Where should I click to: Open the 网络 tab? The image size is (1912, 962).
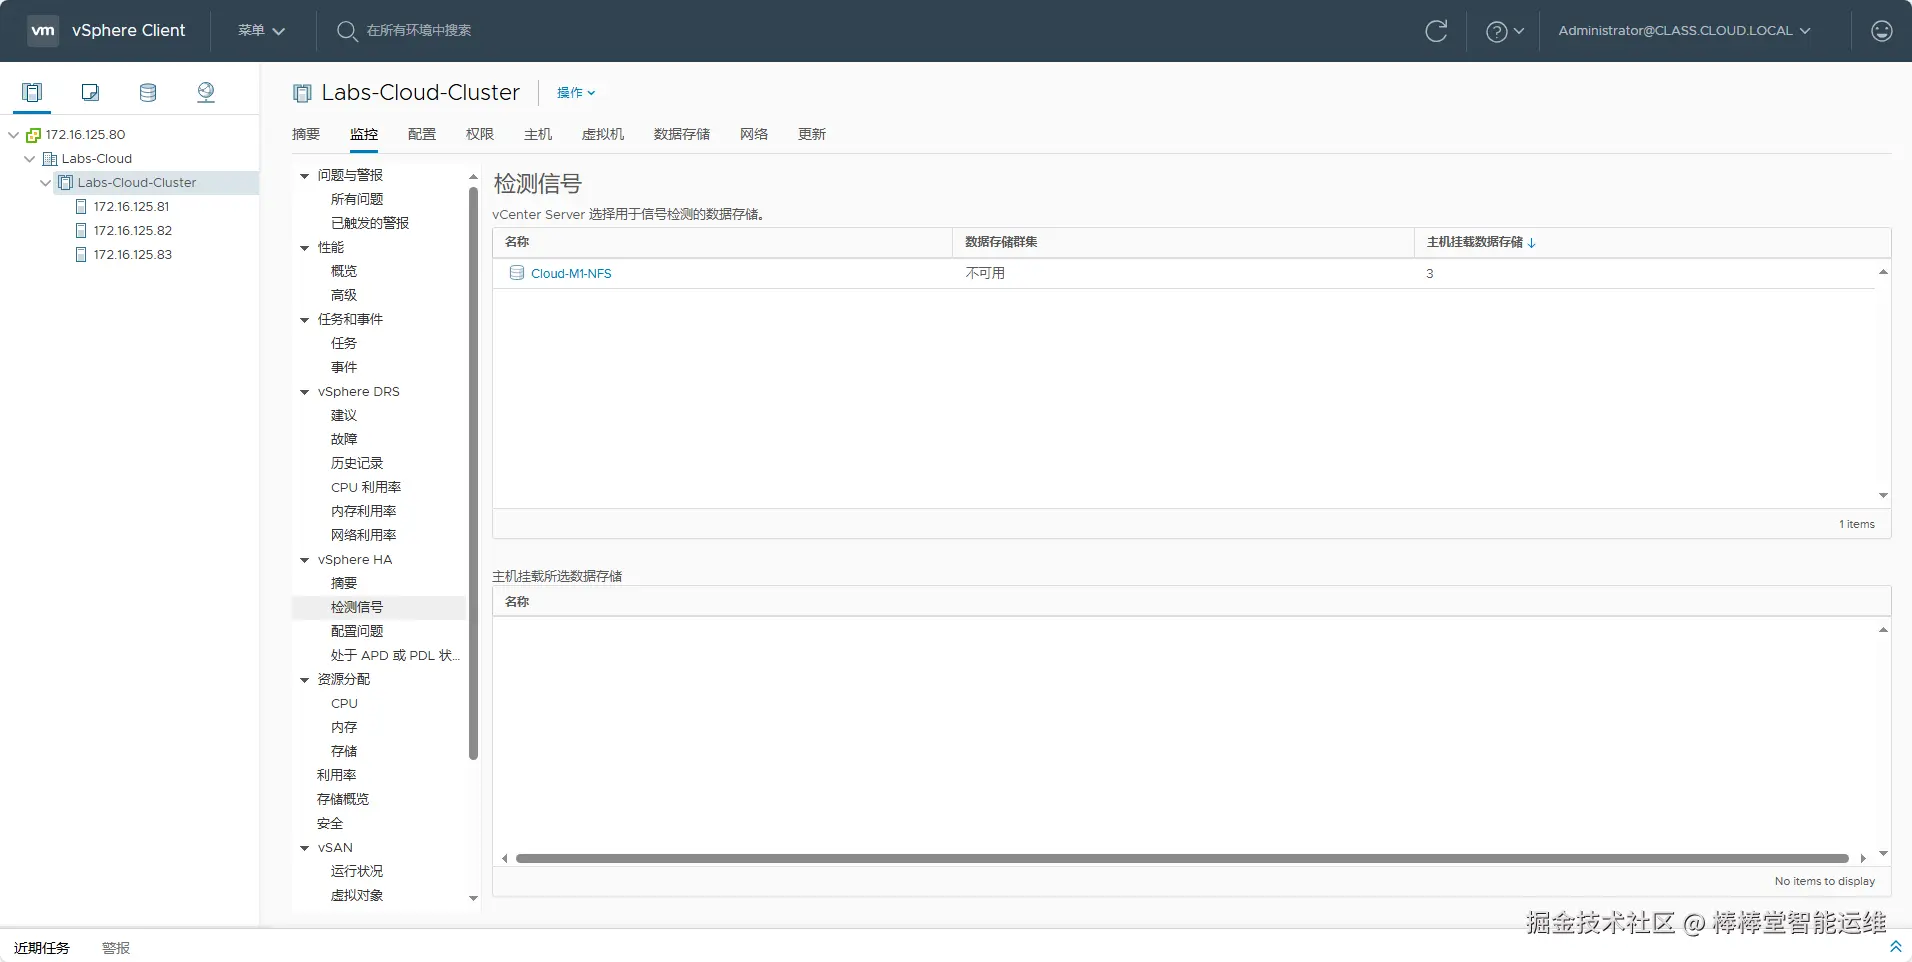click(754, 134)
